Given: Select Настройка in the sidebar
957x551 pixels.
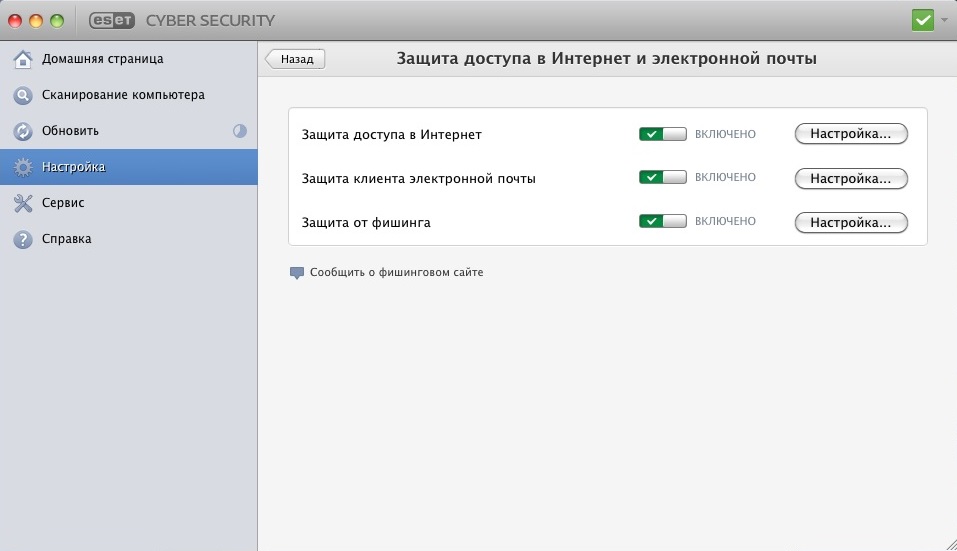Looking at the screenshot, I should click(129, 167).
